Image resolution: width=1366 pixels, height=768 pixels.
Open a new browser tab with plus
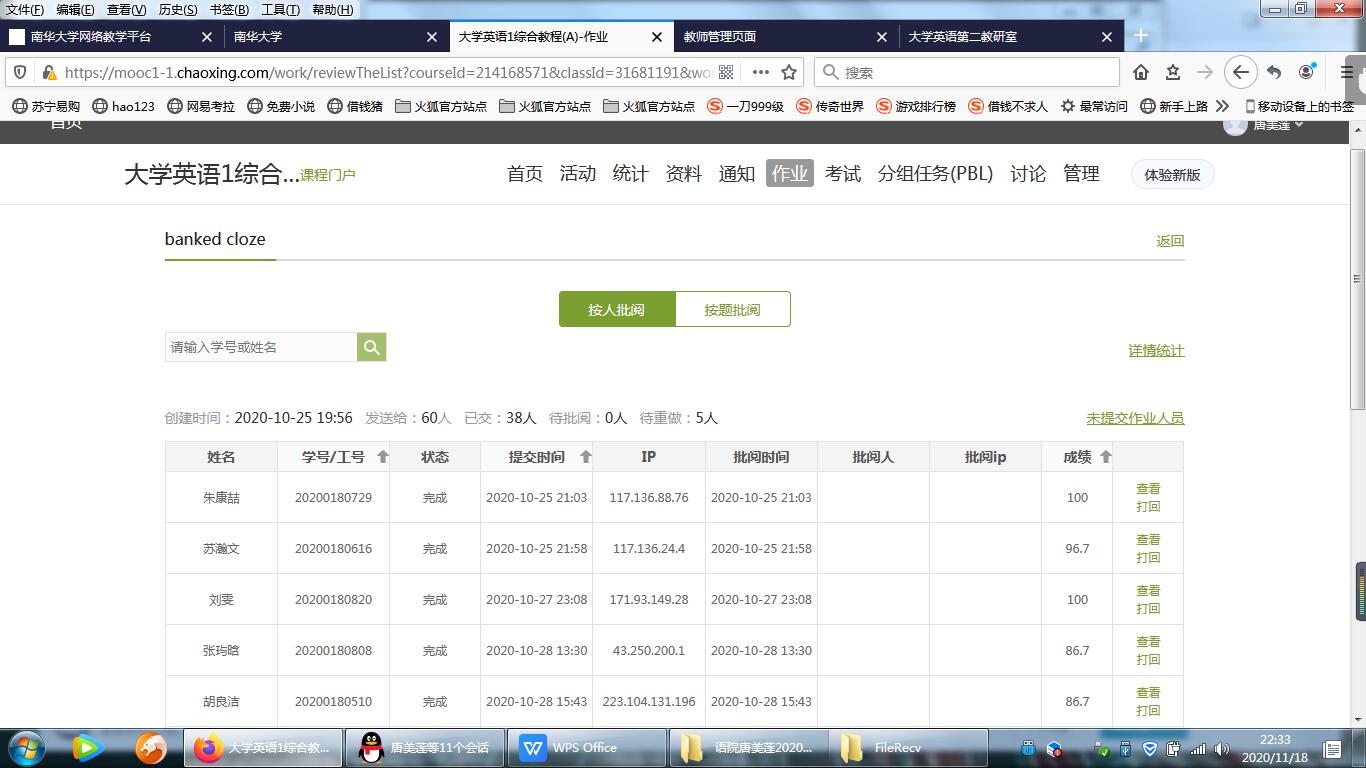click(x=1141, y=36)
